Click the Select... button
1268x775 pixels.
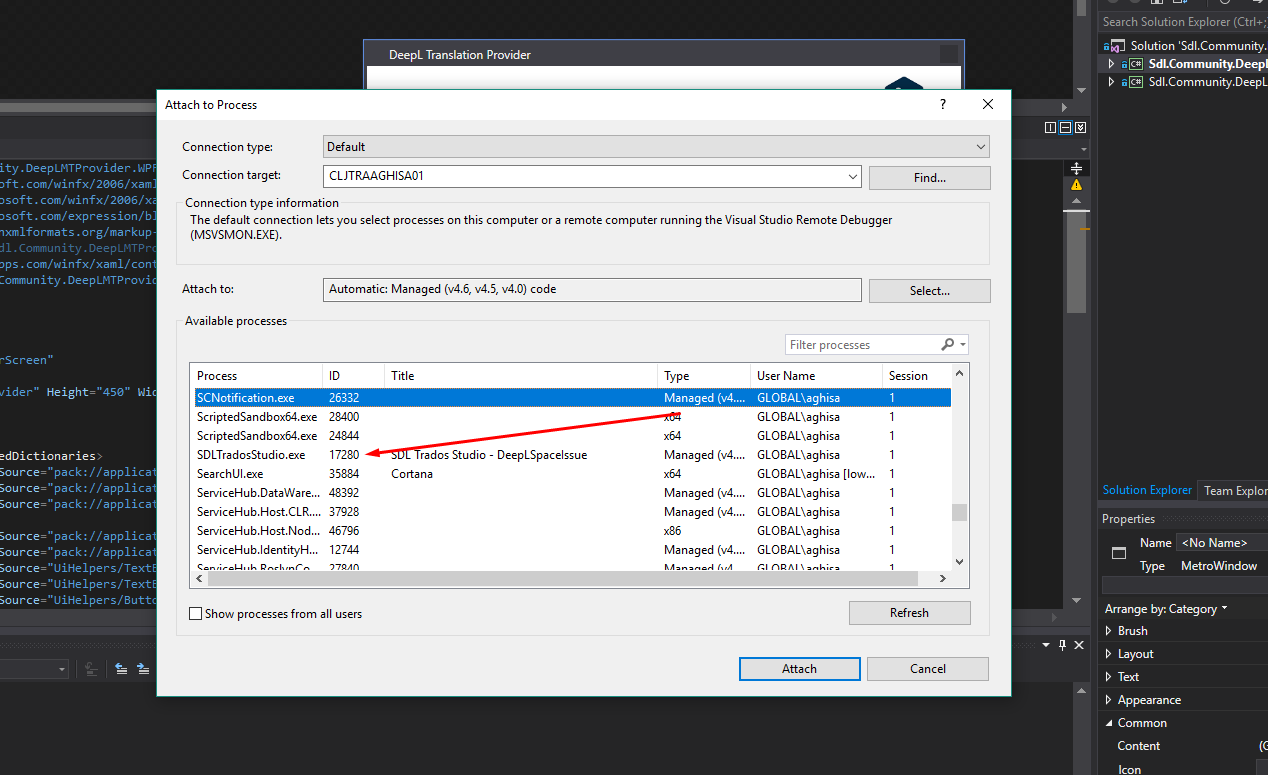pos(930,291)
